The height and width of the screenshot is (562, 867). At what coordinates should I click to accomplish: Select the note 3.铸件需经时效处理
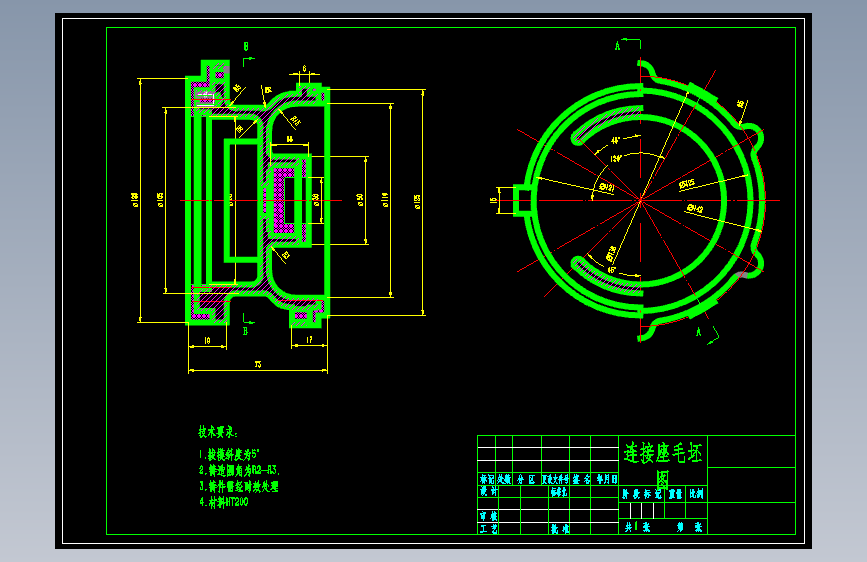[x=239, y=487]
